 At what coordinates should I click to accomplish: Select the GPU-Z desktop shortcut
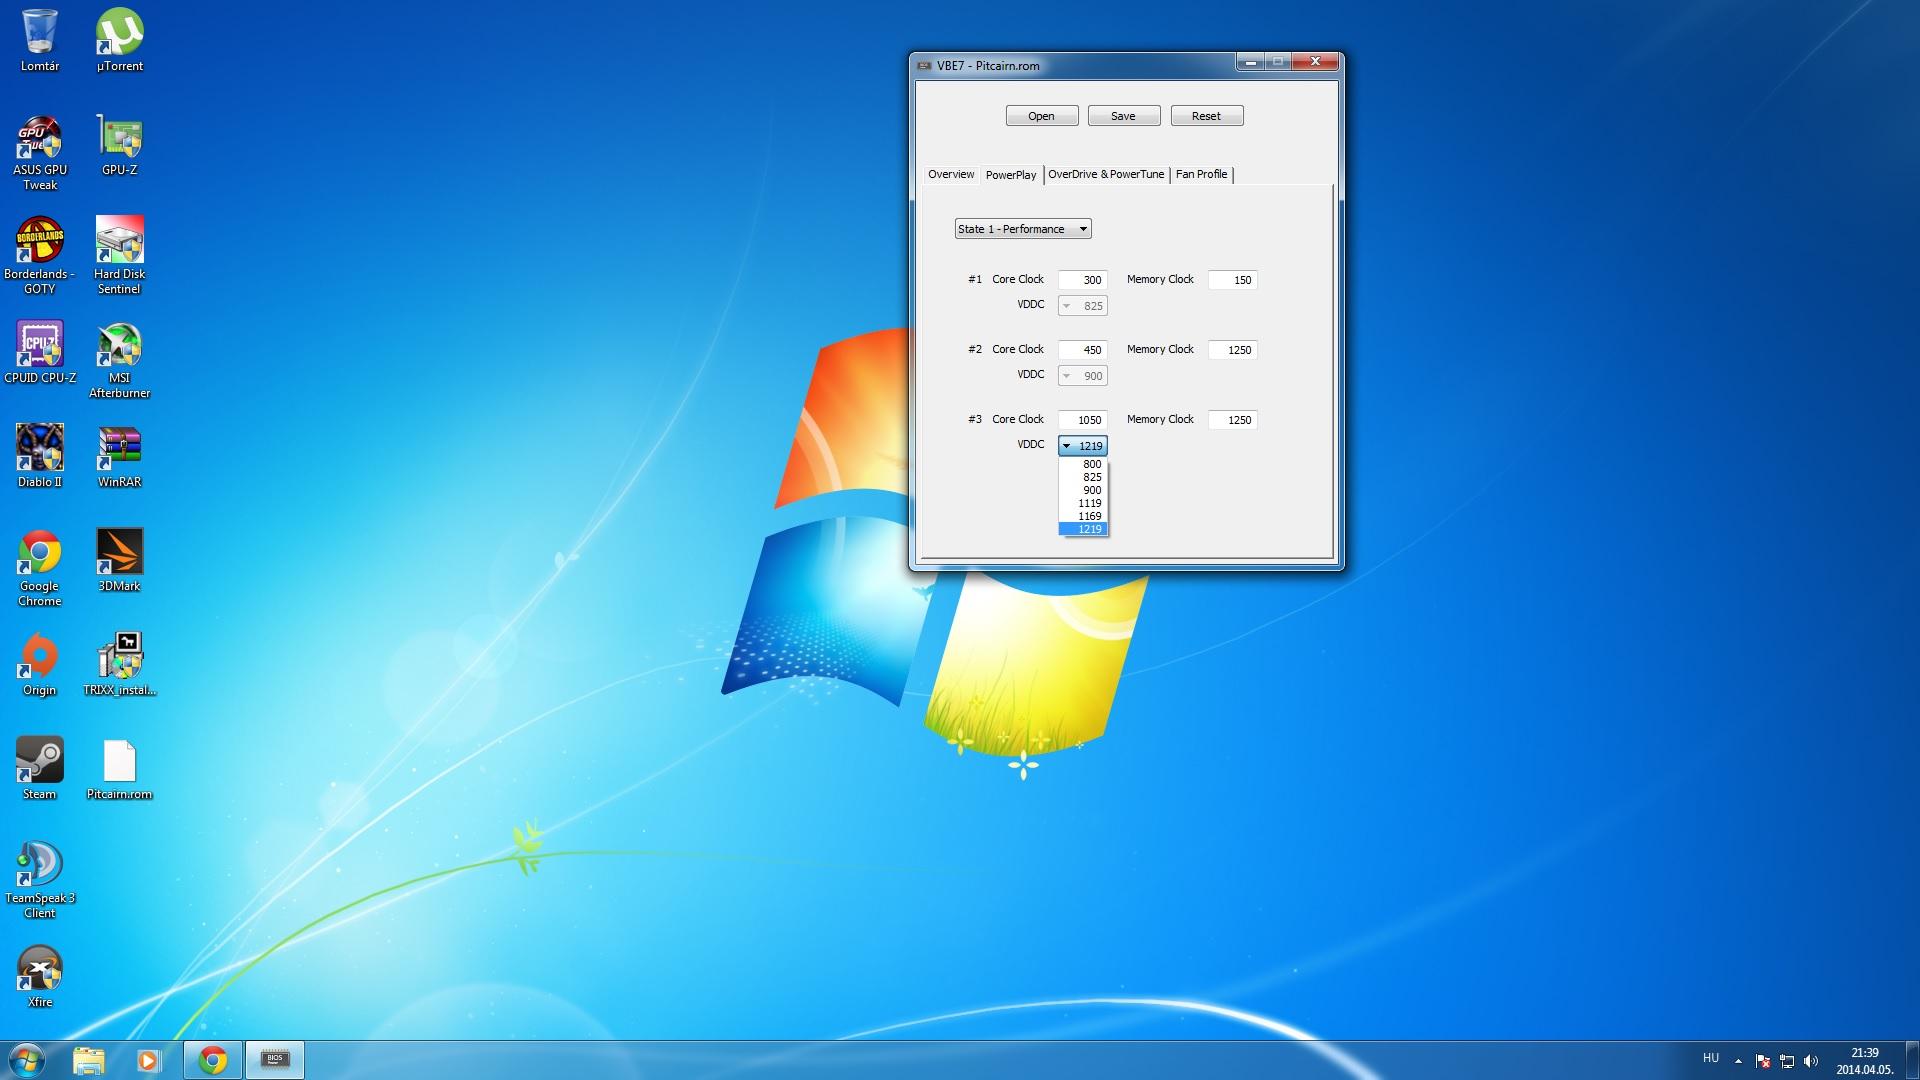(119, 145)
